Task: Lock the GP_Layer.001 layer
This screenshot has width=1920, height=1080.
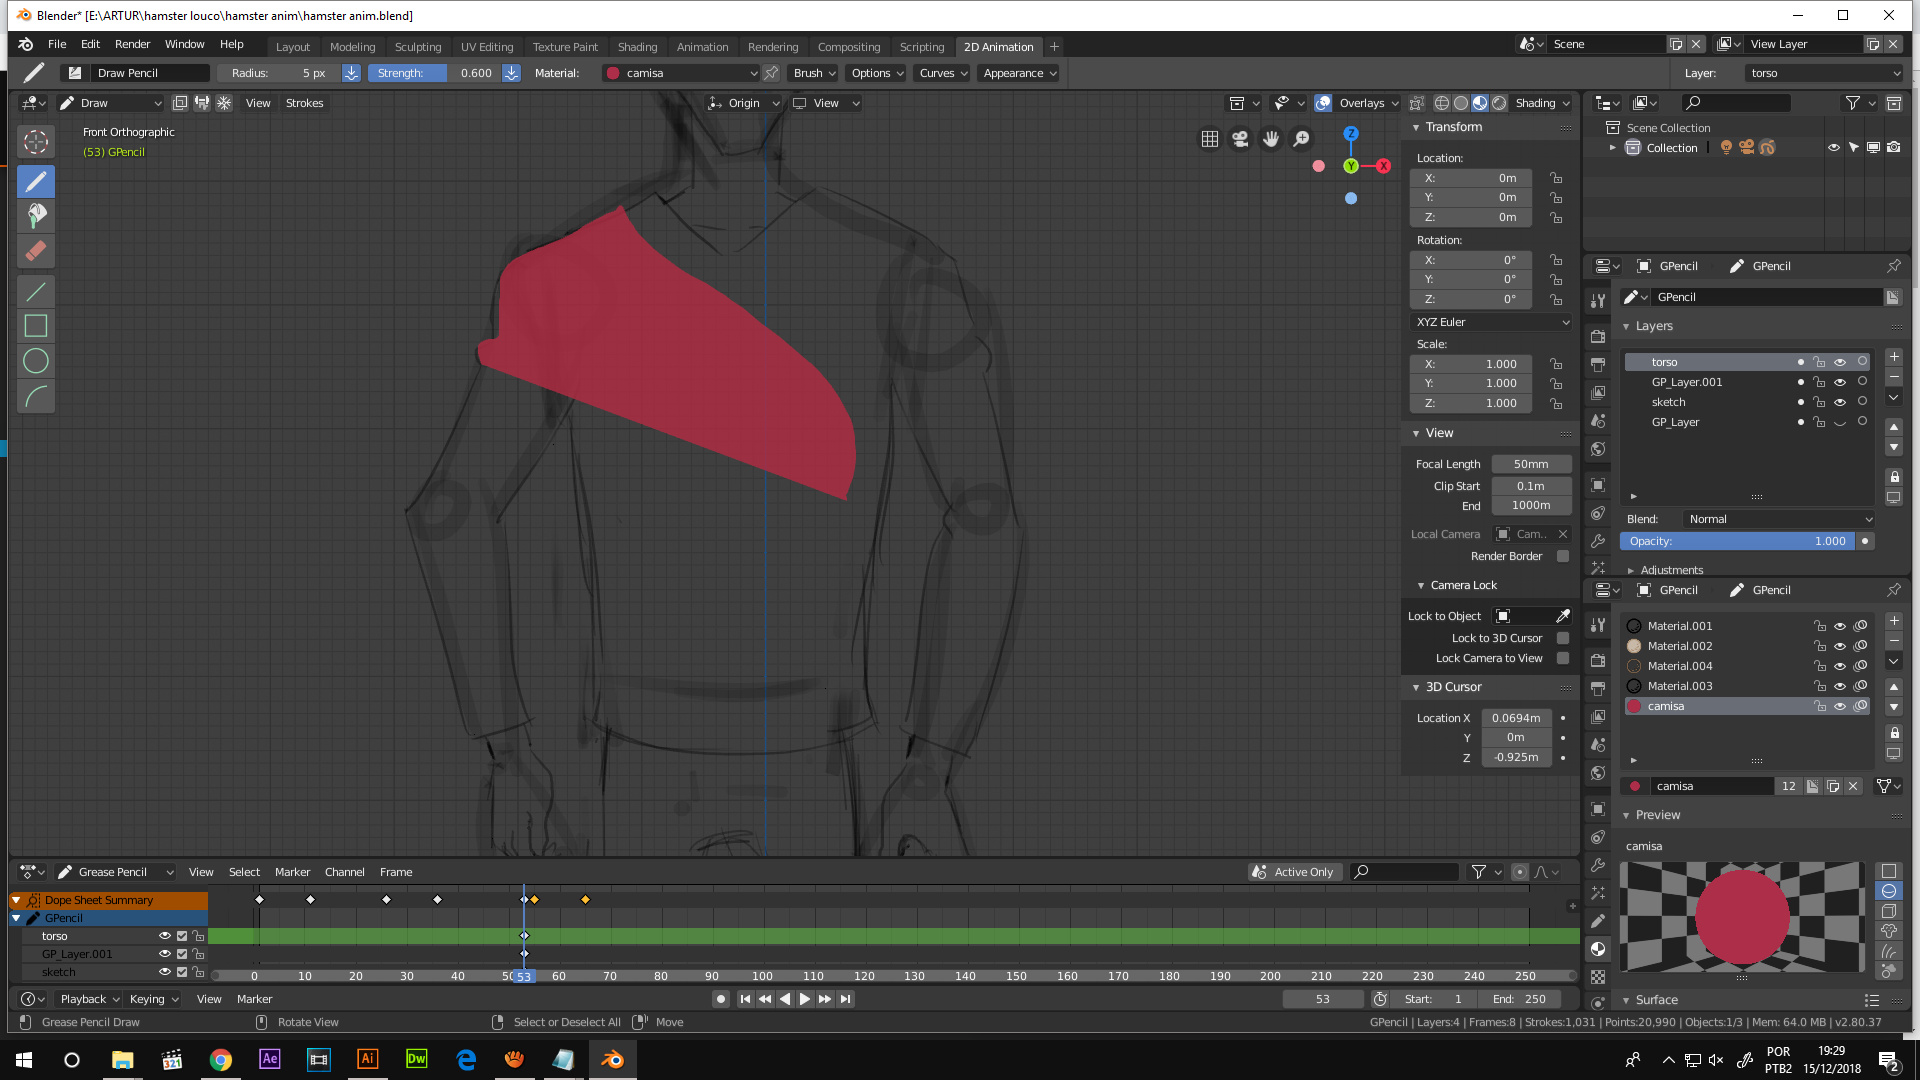Action: point(1820,382)
